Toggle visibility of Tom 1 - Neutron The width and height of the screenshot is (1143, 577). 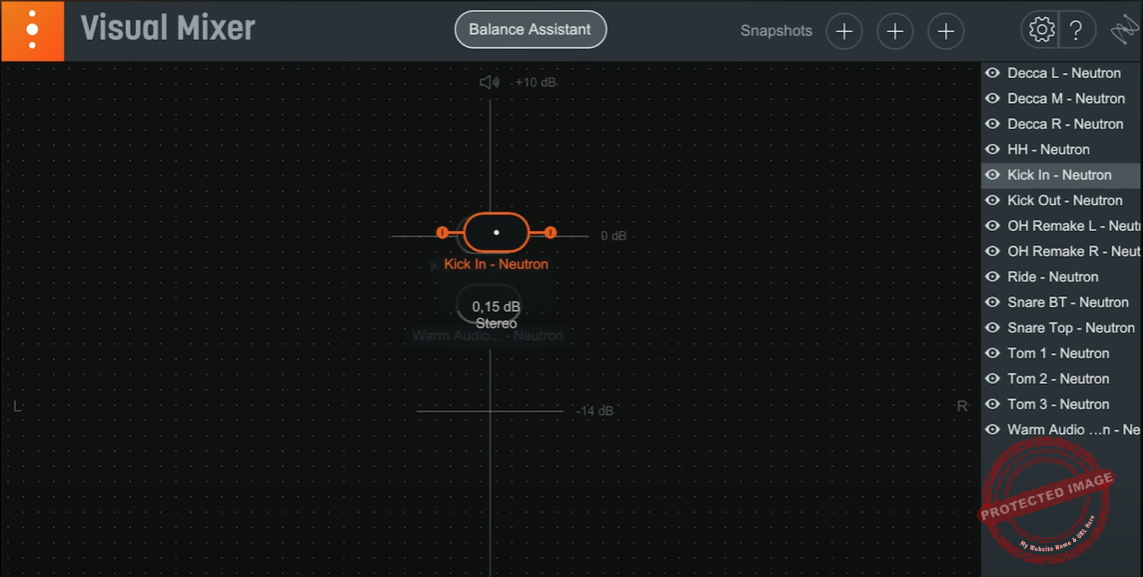[992, 353]
